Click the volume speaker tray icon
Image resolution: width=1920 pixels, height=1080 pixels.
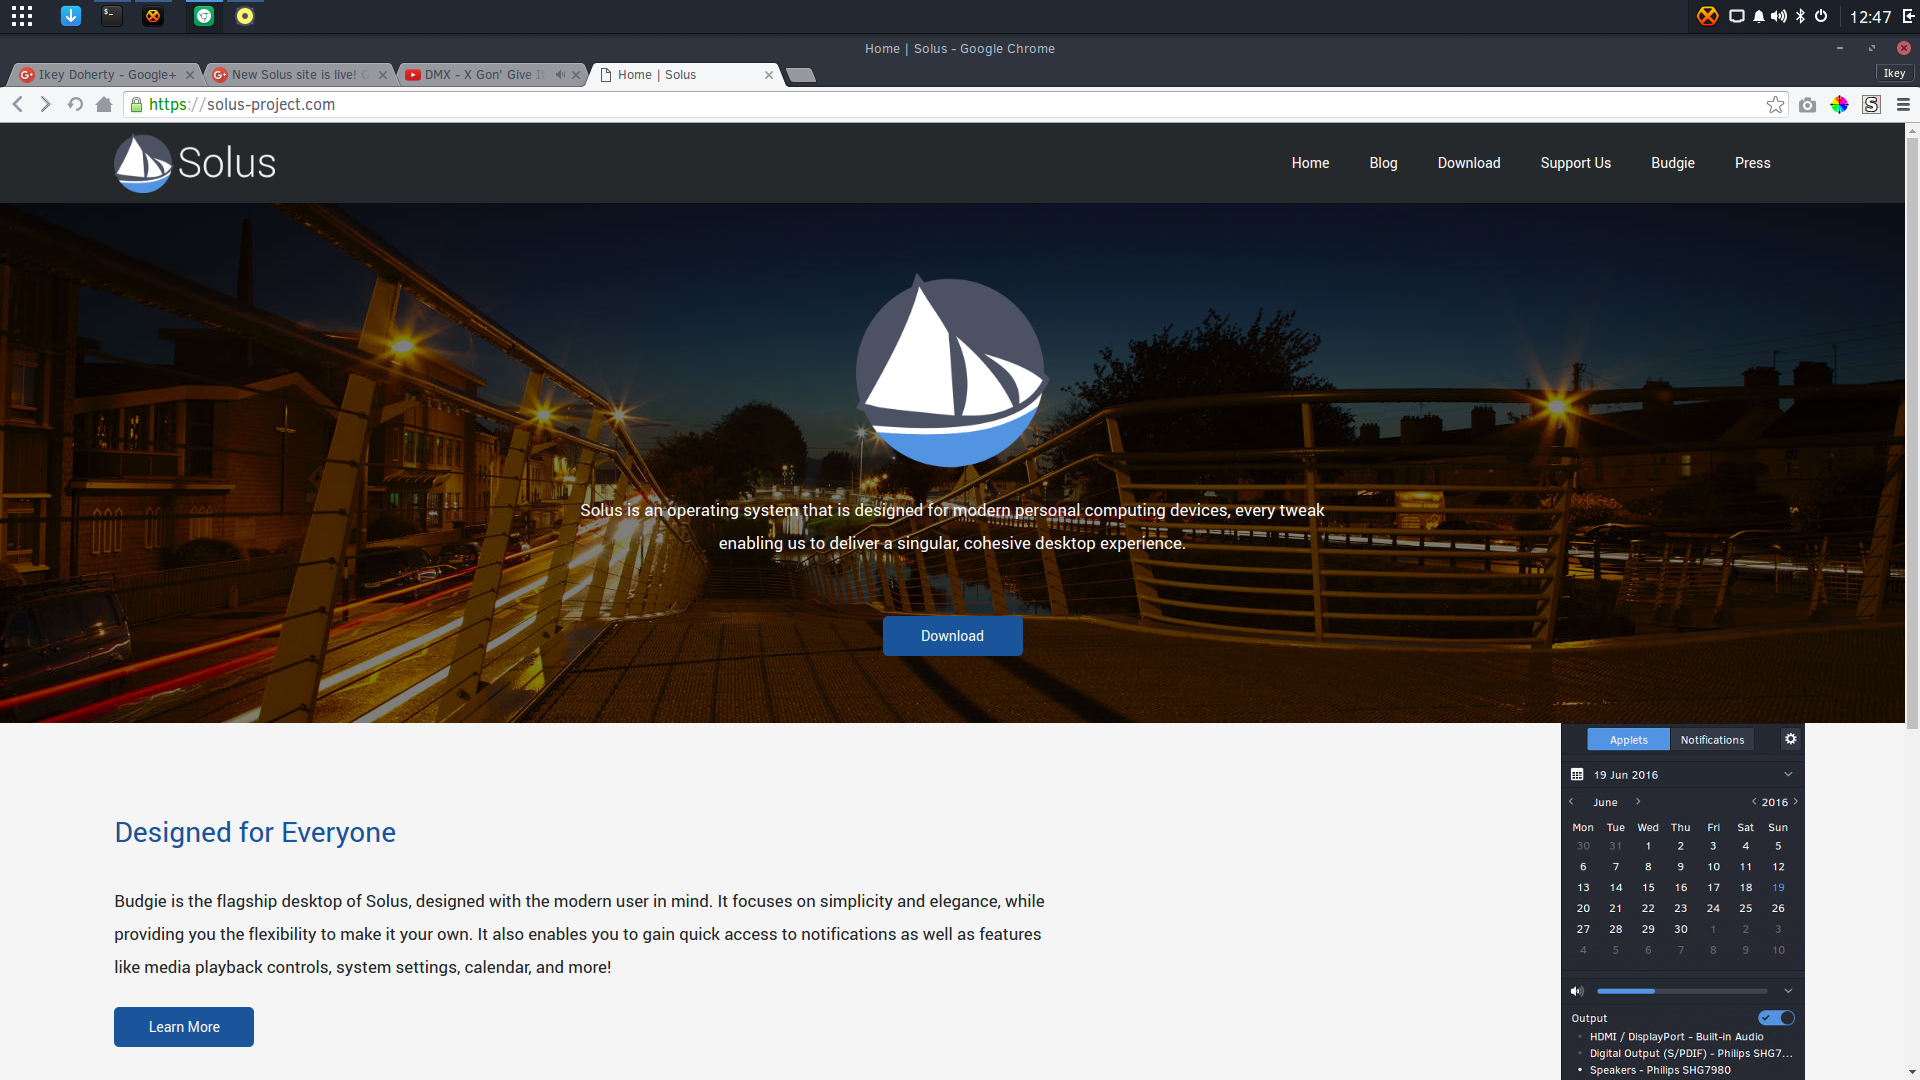pos(1779,16)
